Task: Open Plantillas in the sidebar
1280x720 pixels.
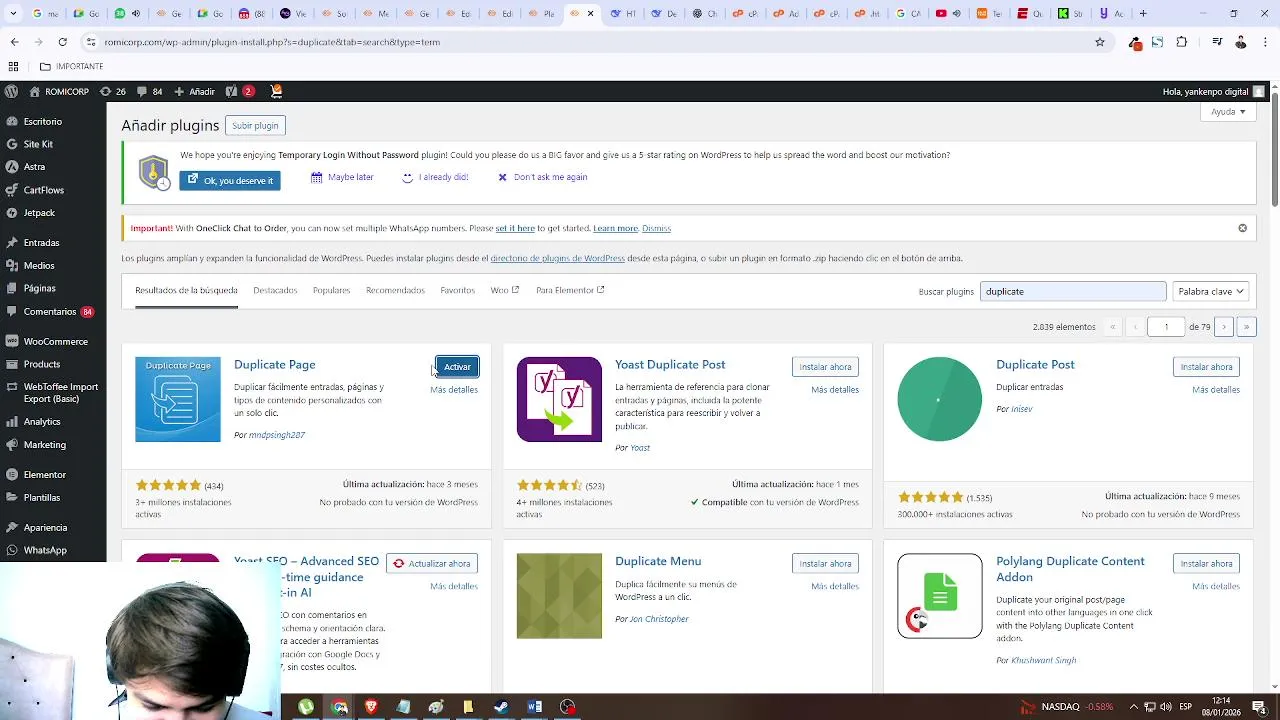Action: pos(42,498)
